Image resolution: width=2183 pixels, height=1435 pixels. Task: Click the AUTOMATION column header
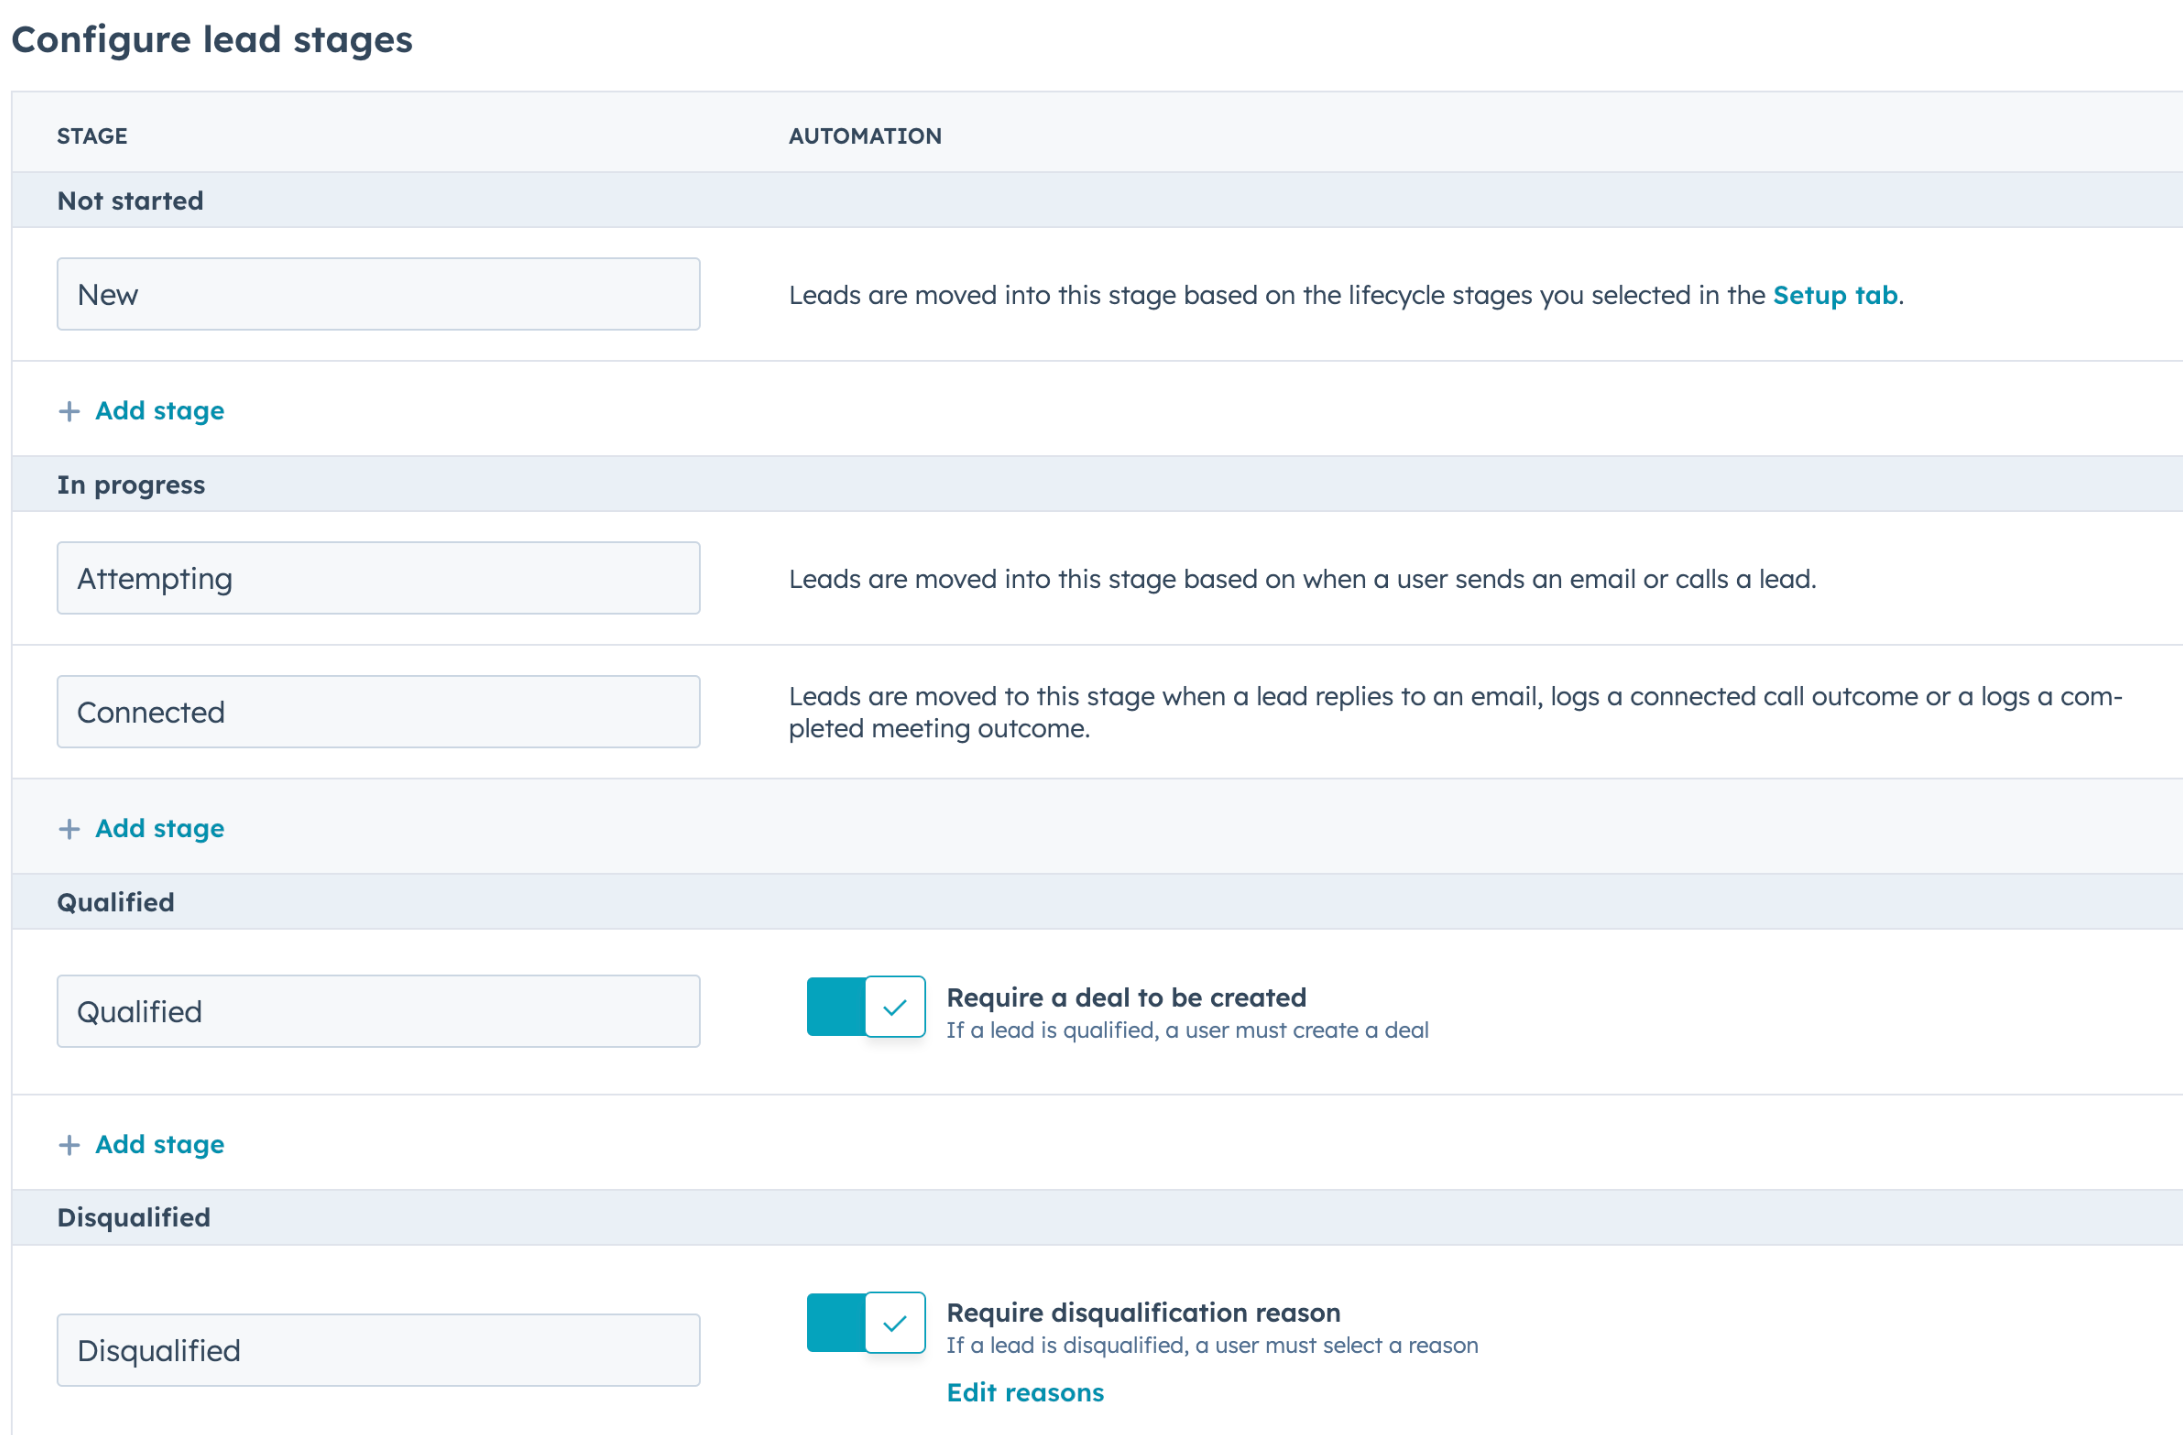pyautogui.click(x=864, y=136)
